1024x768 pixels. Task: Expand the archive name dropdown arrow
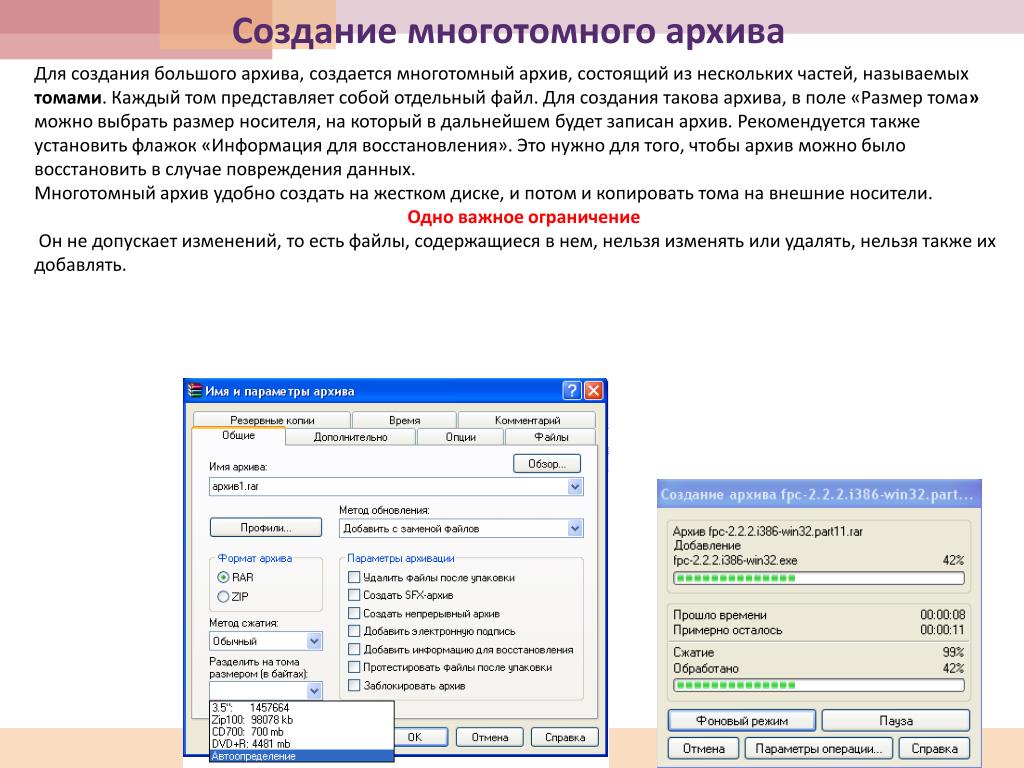[x=575, y=487]
